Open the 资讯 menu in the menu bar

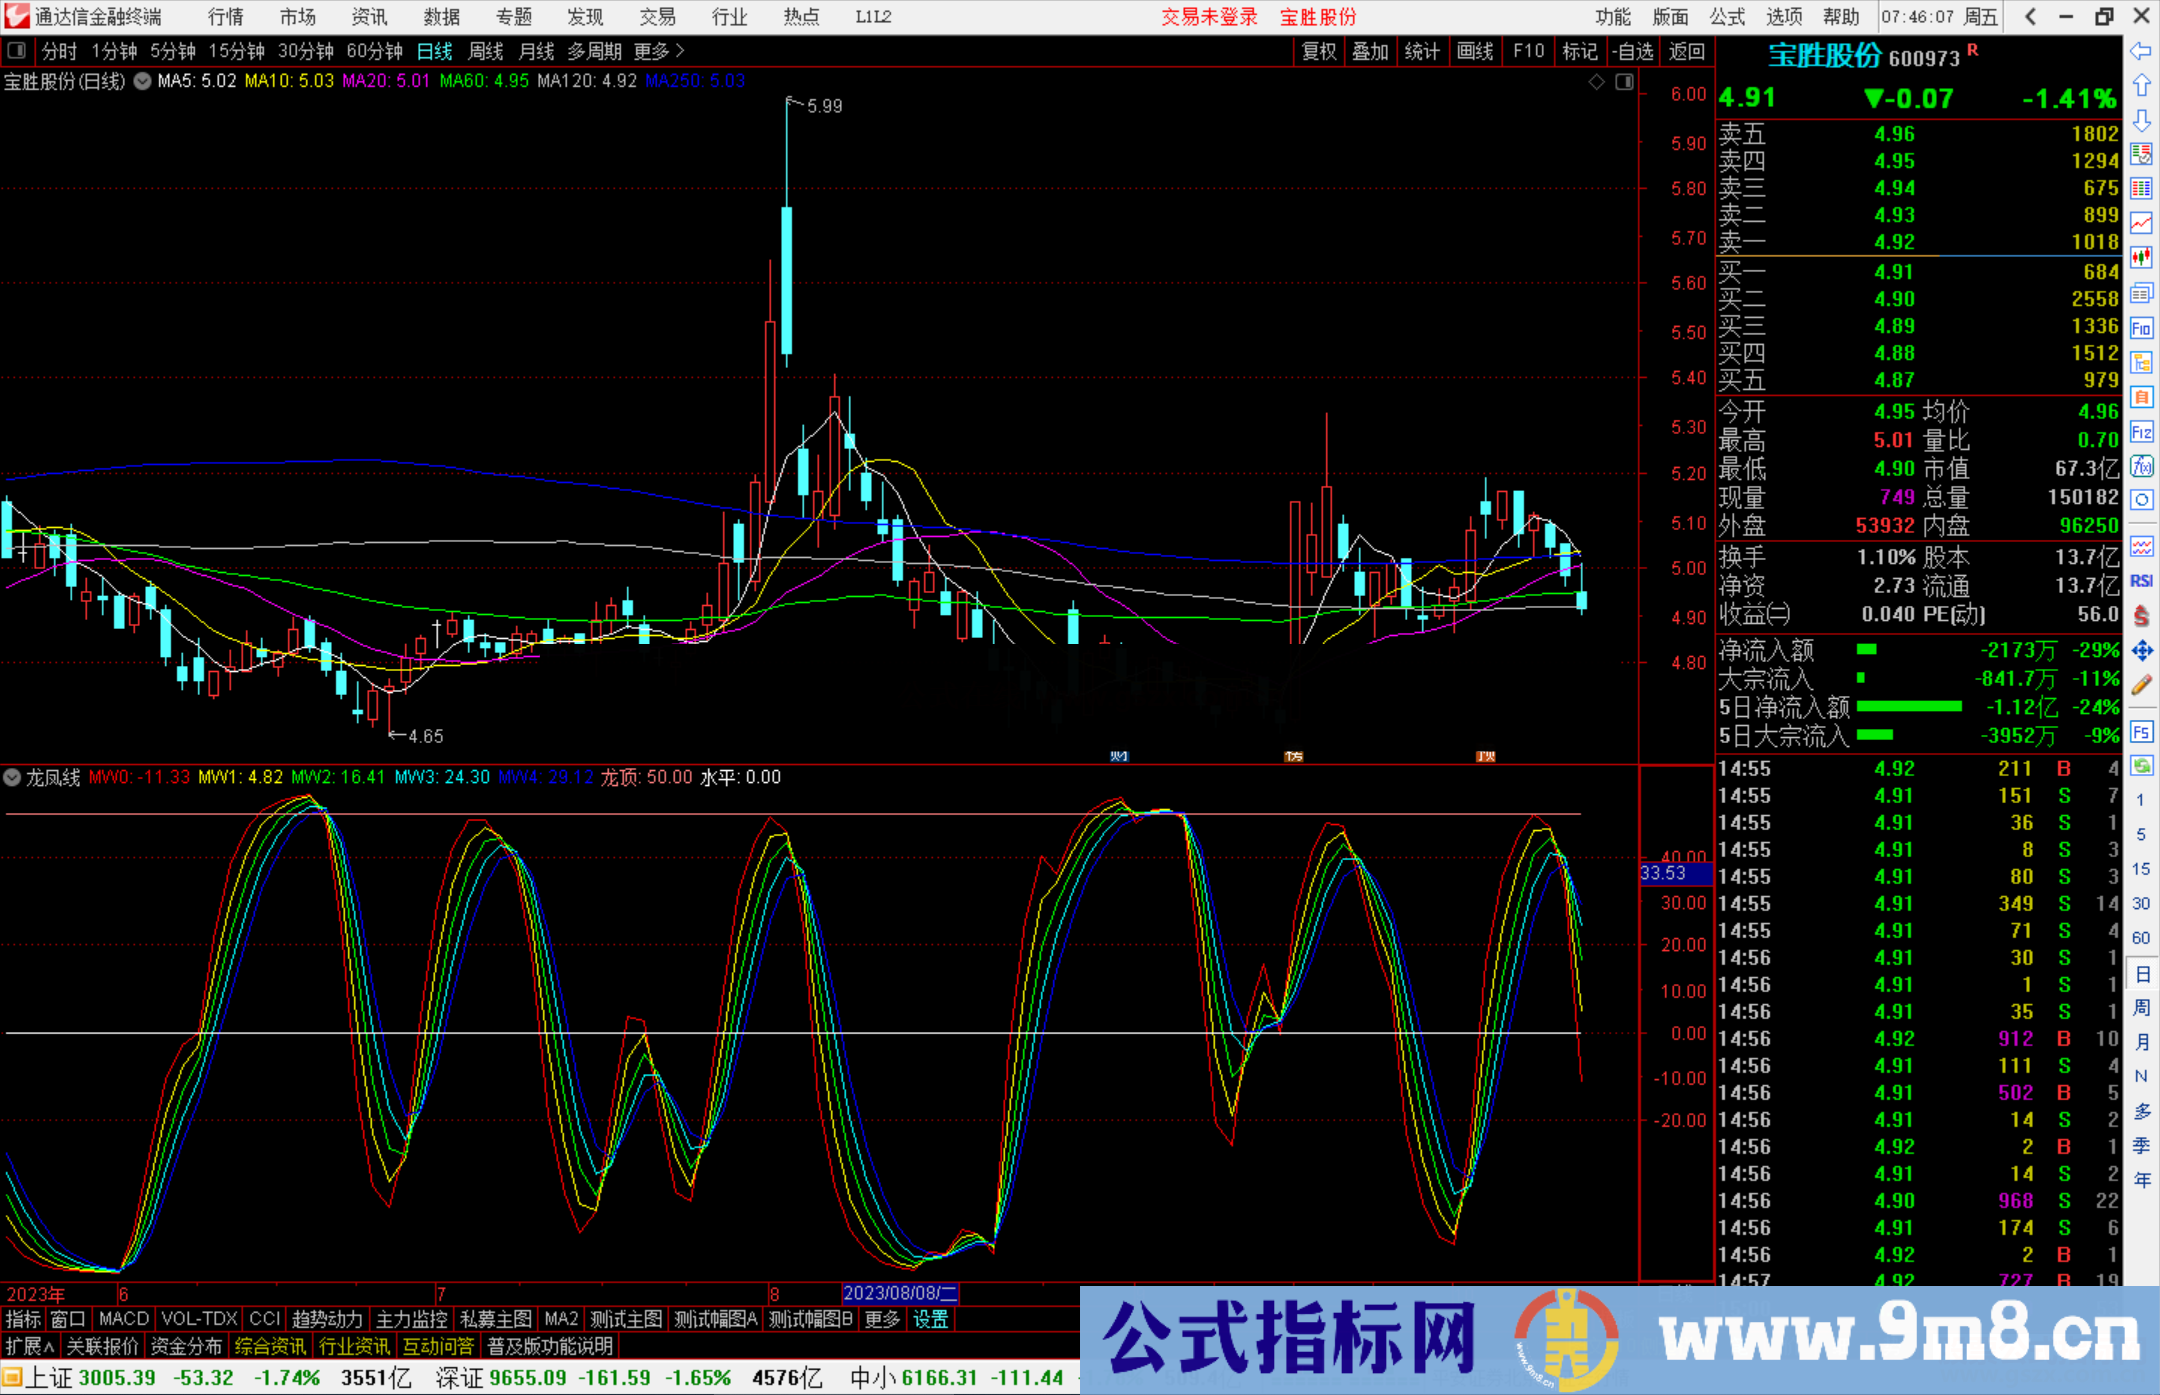click(368, 16)
